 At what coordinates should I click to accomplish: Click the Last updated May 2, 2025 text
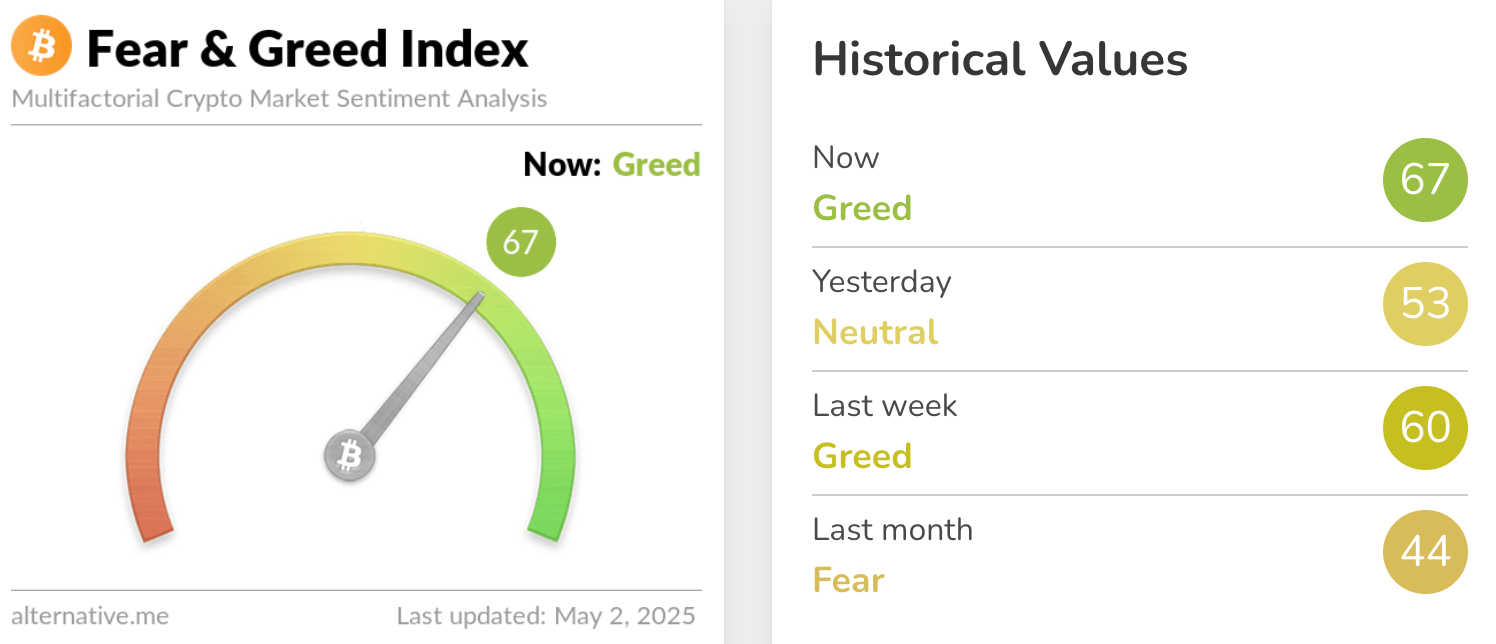[x=545, y=615]
